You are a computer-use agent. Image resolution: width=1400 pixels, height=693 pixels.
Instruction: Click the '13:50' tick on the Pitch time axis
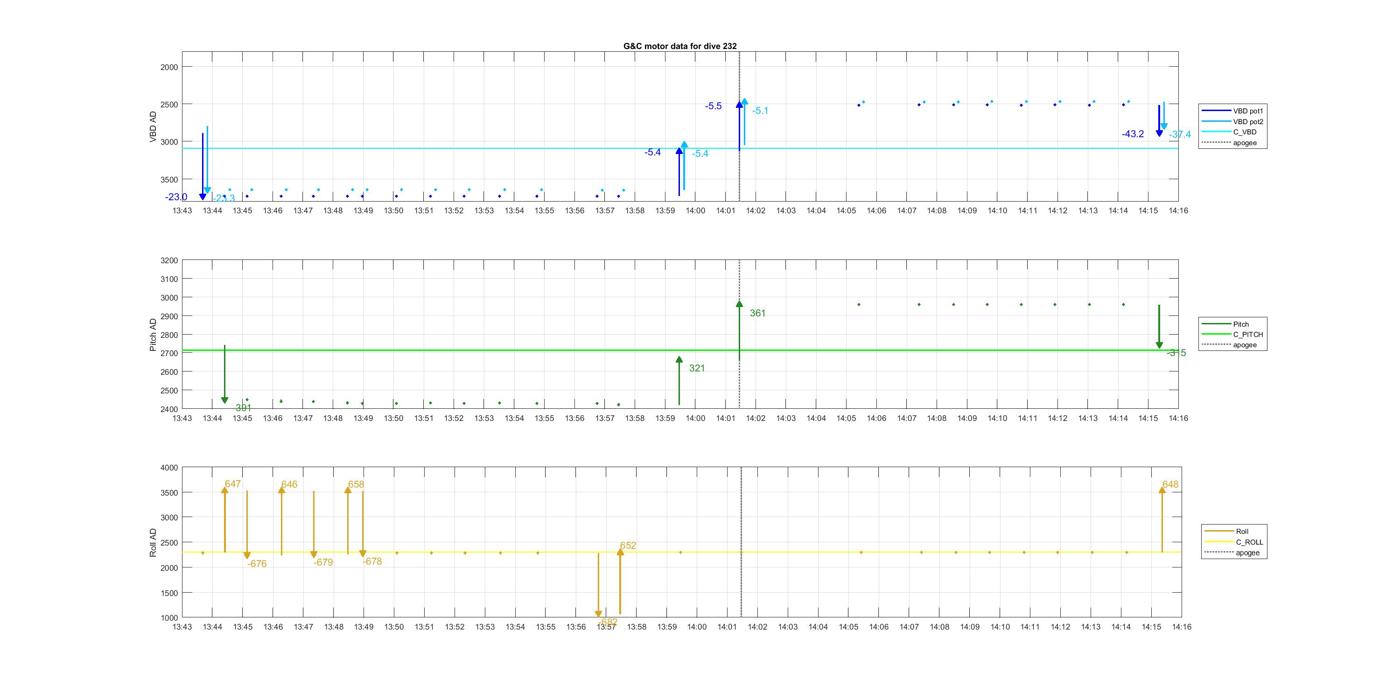(393, 418)
